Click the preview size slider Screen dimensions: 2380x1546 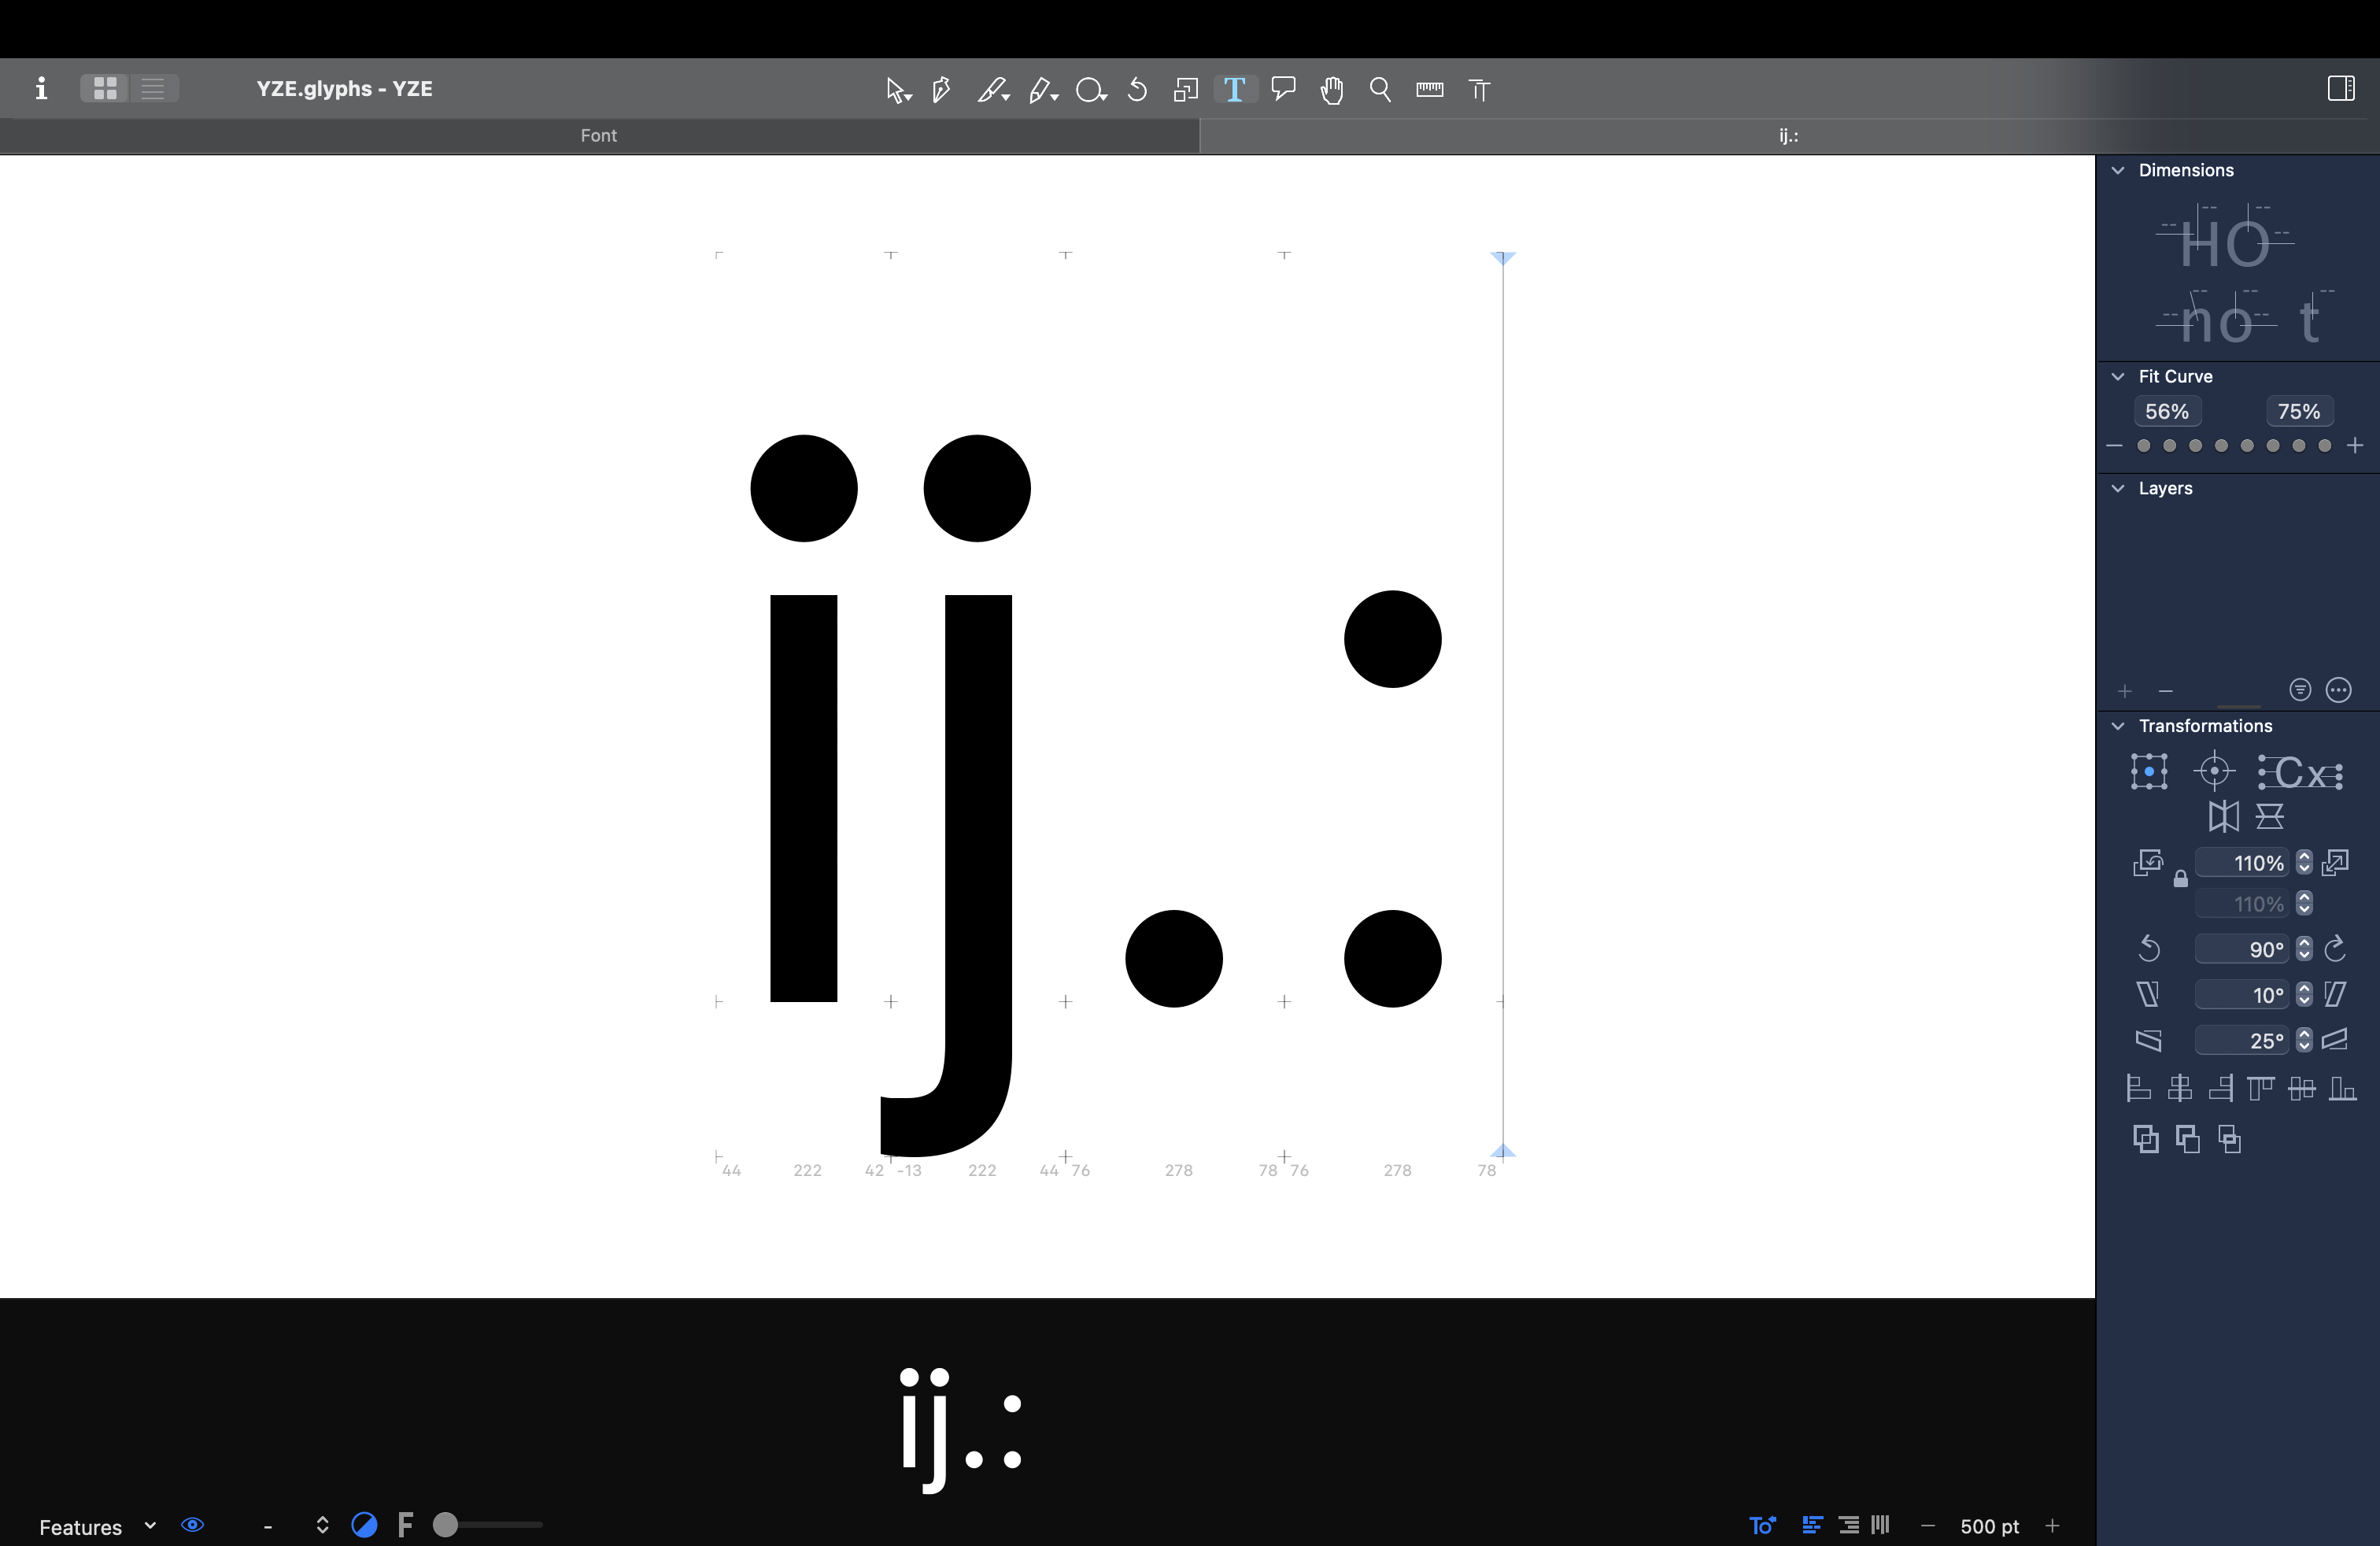coord(488,1525)
